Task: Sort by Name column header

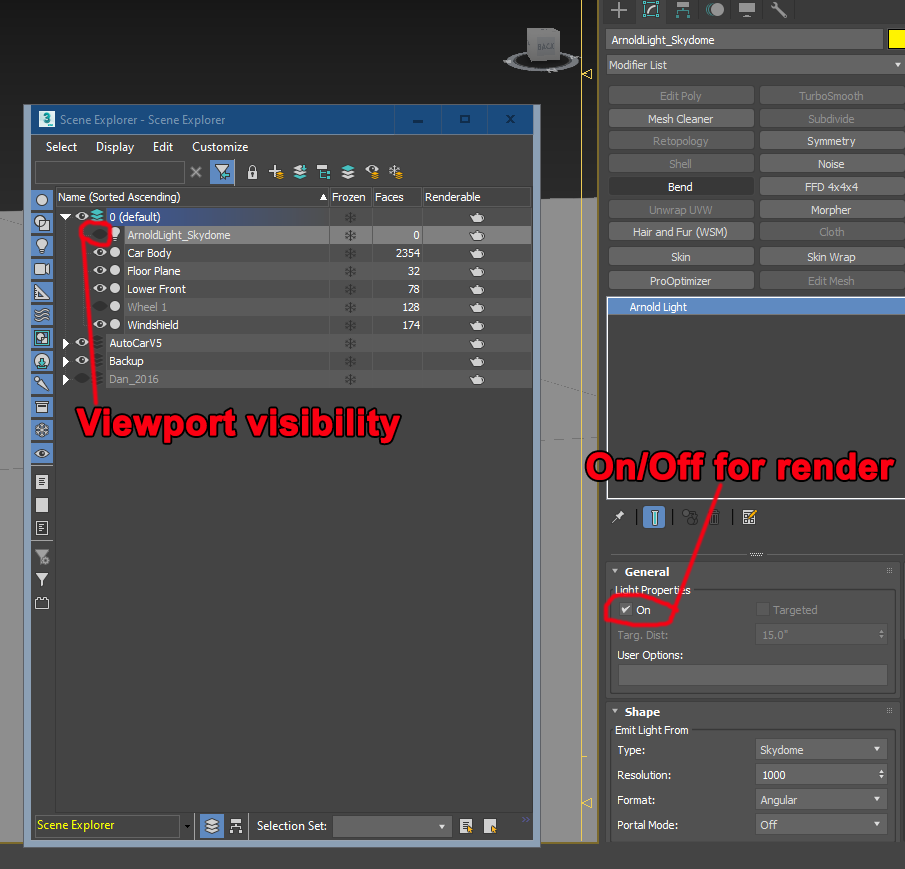Action: 192,197
